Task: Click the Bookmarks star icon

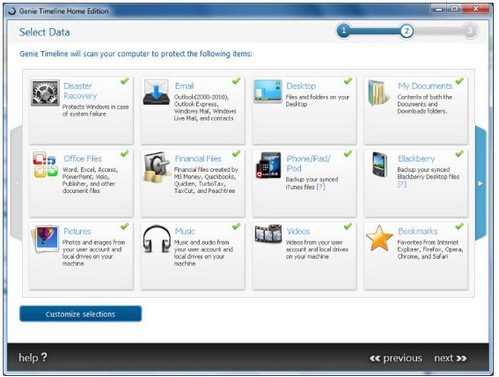Action: 379,238
